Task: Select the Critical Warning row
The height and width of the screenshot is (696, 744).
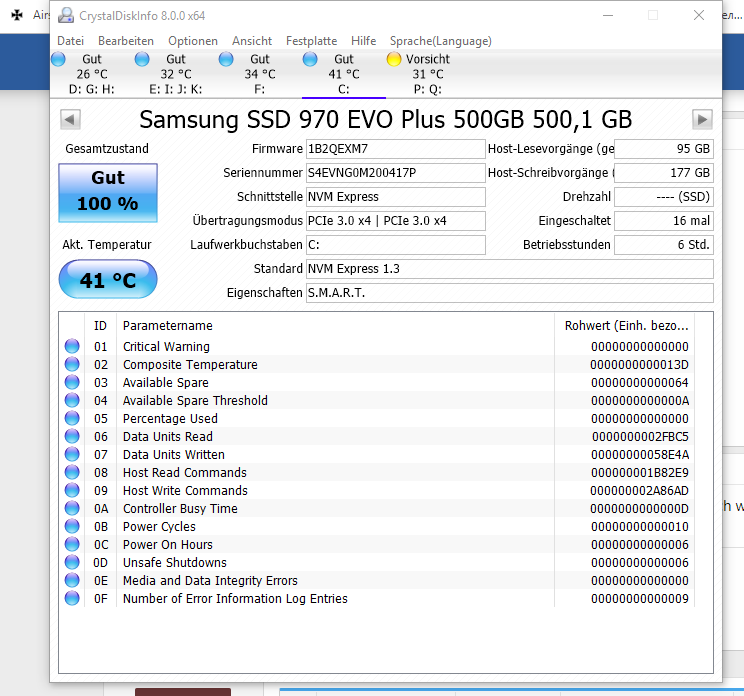Action: tap(377, 347)
